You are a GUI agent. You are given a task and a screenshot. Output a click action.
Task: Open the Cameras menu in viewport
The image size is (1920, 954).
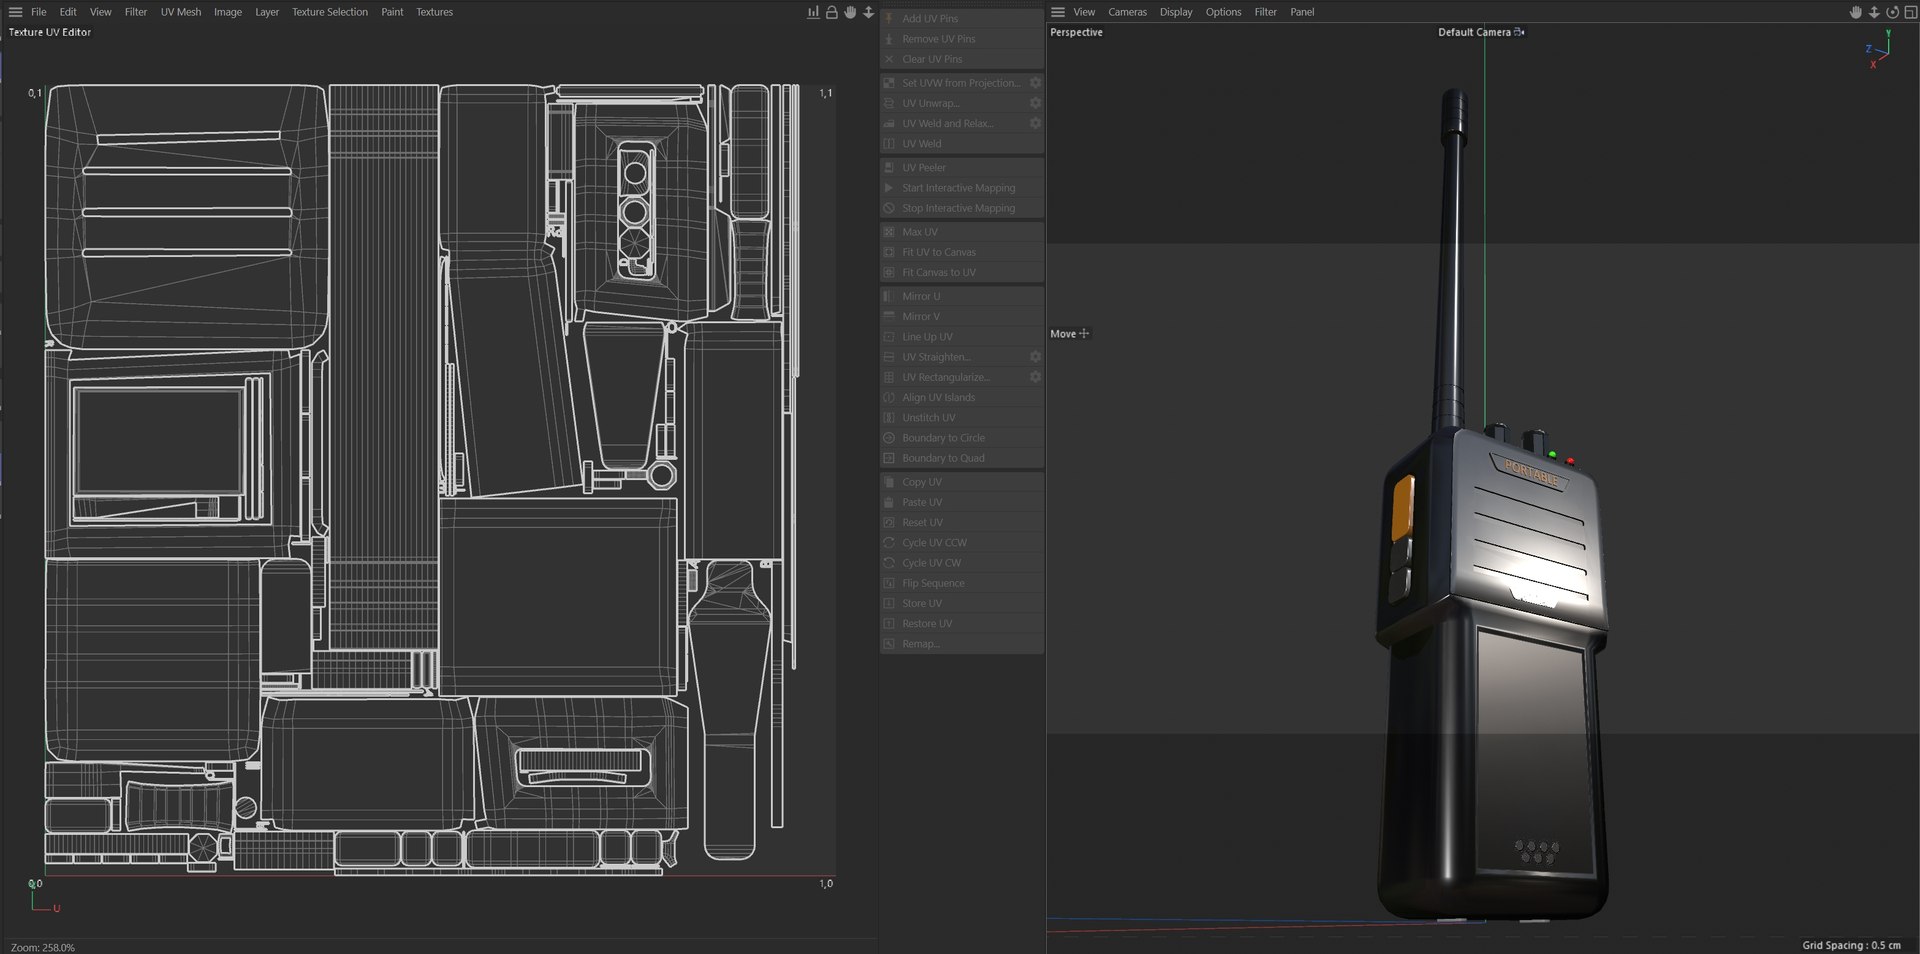1127,12
